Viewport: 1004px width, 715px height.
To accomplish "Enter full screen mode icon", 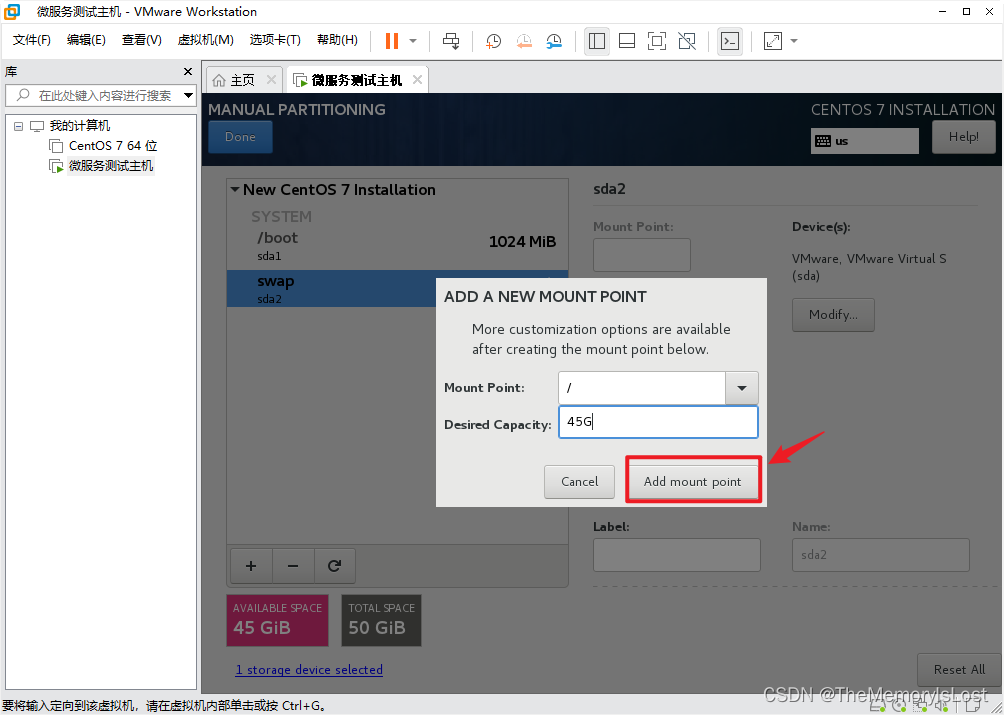I will (x=657, y=41).
